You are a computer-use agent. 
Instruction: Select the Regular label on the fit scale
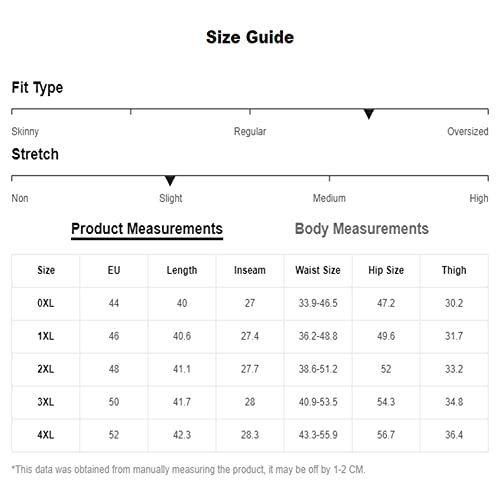click(250, 132)
